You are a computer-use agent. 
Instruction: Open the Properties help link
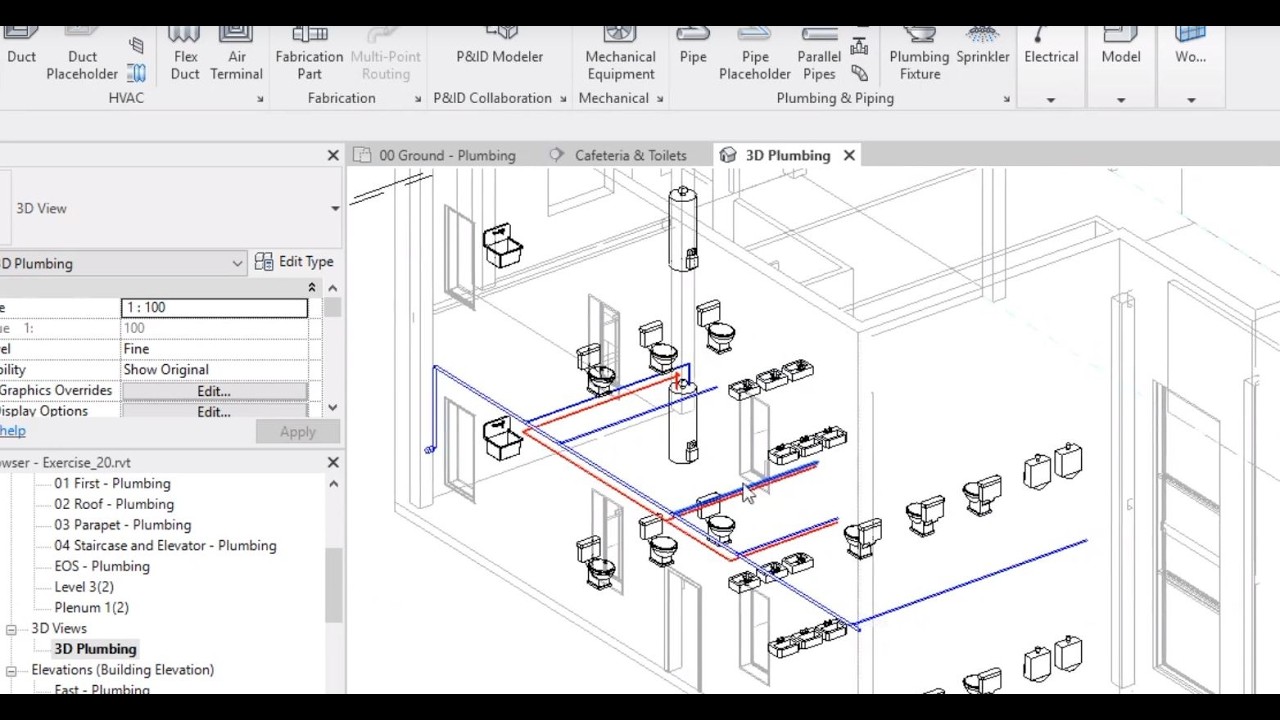pyautogui.click(x=12, y=431)
